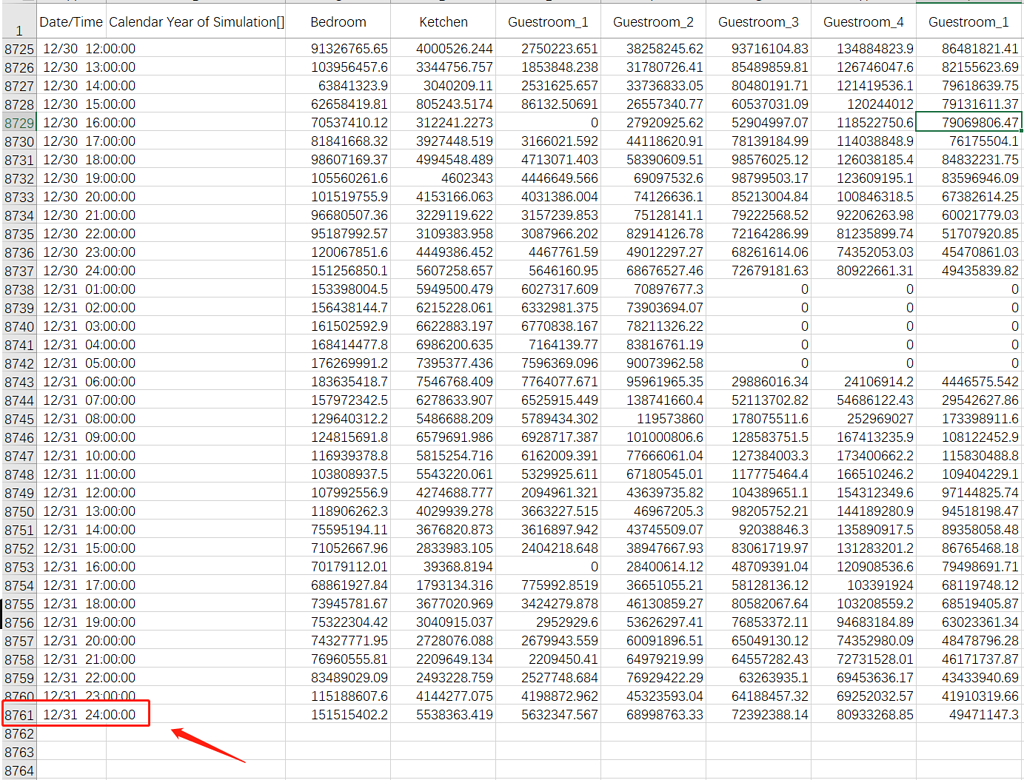Click the active cell 79069806.47
Screen dimensions: 1024x780
(x=969, y=122)
